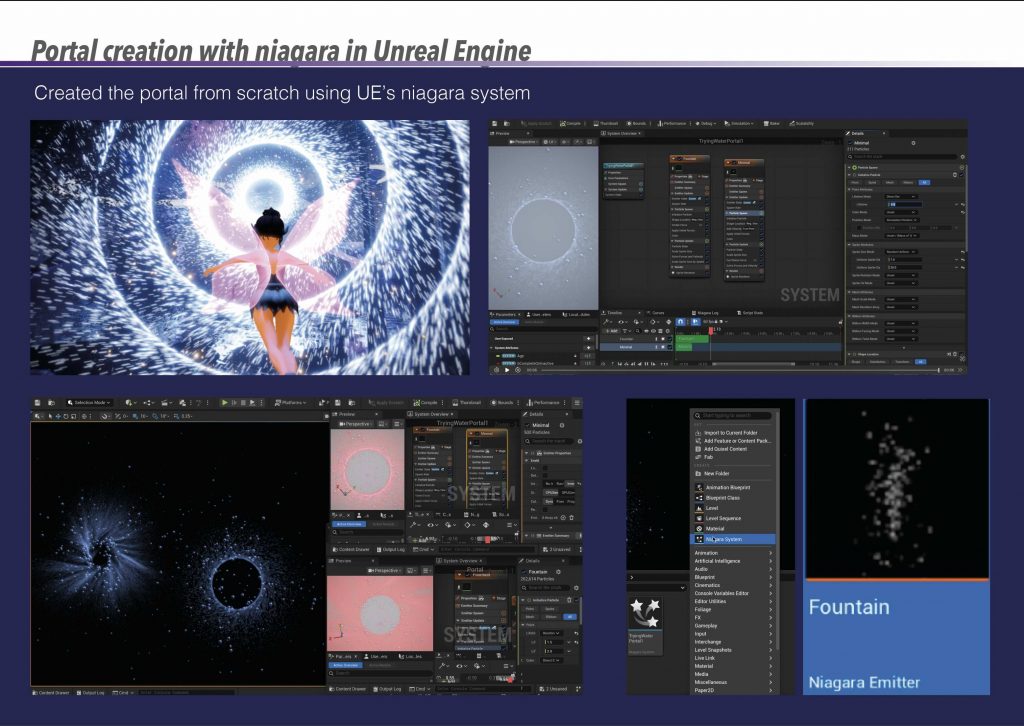Image resolution: width=1024 pixels, height=726 pixels.
Task: Expand the Blueprint category submenu
Action: (770, 577)
